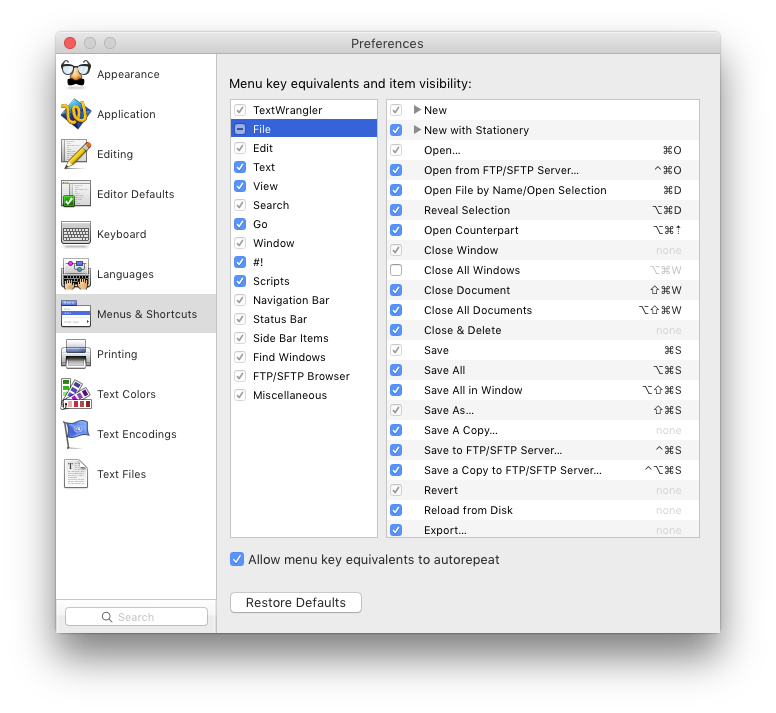Select the Printing printer icon
The height and width of the screenshot is (713, 776).
click(x=76, y=354)
